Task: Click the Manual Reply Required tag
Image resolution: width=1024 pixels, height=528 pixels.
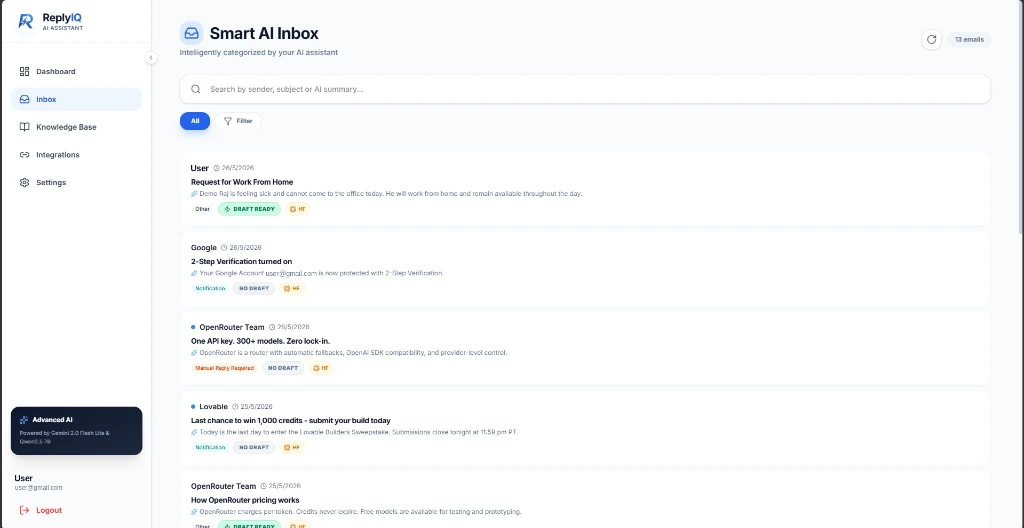Action: [224, 368]
